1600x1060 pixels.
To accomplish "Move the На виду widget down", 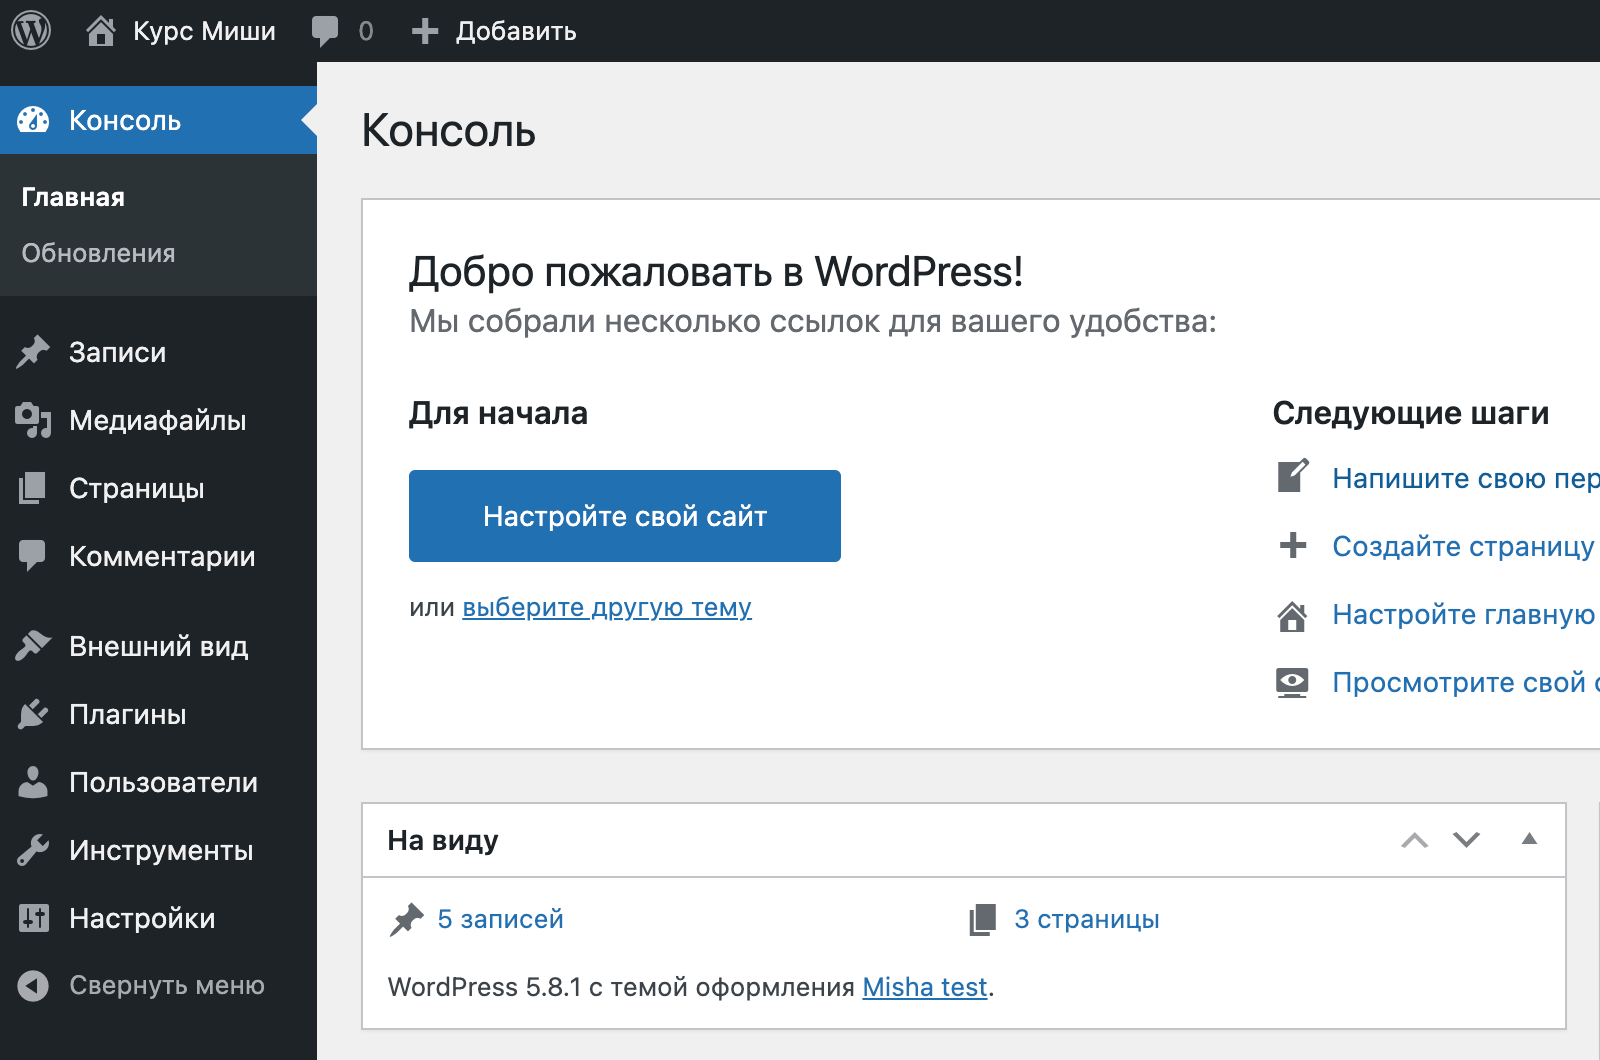I will pos(1467,840).
